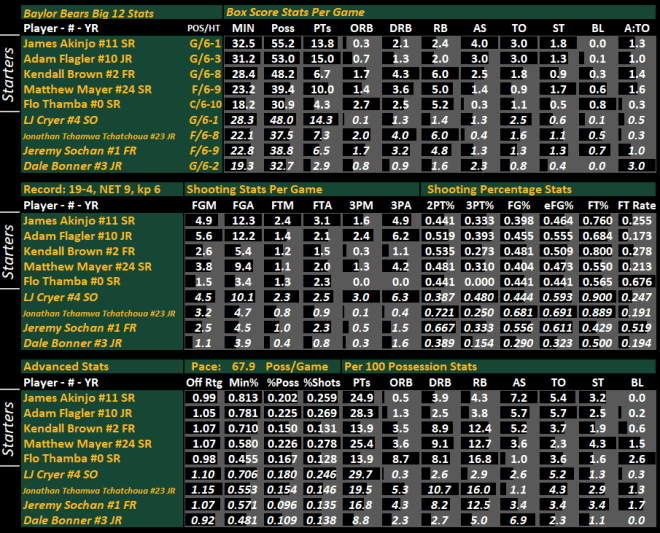
Task: Click LJ Cryer's PTs value 14.3
Action: coord(322,120)
